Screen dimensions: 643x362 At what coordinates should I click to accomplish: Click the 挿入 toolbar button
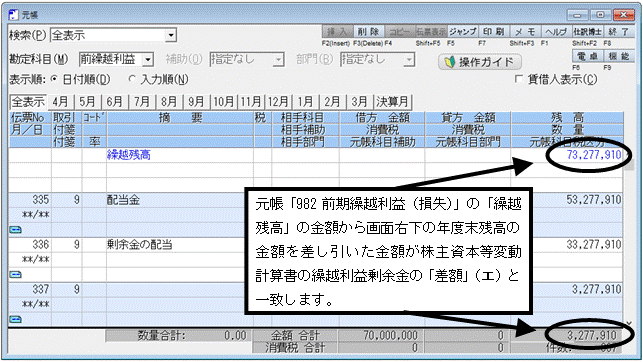[x=337, y=32]
